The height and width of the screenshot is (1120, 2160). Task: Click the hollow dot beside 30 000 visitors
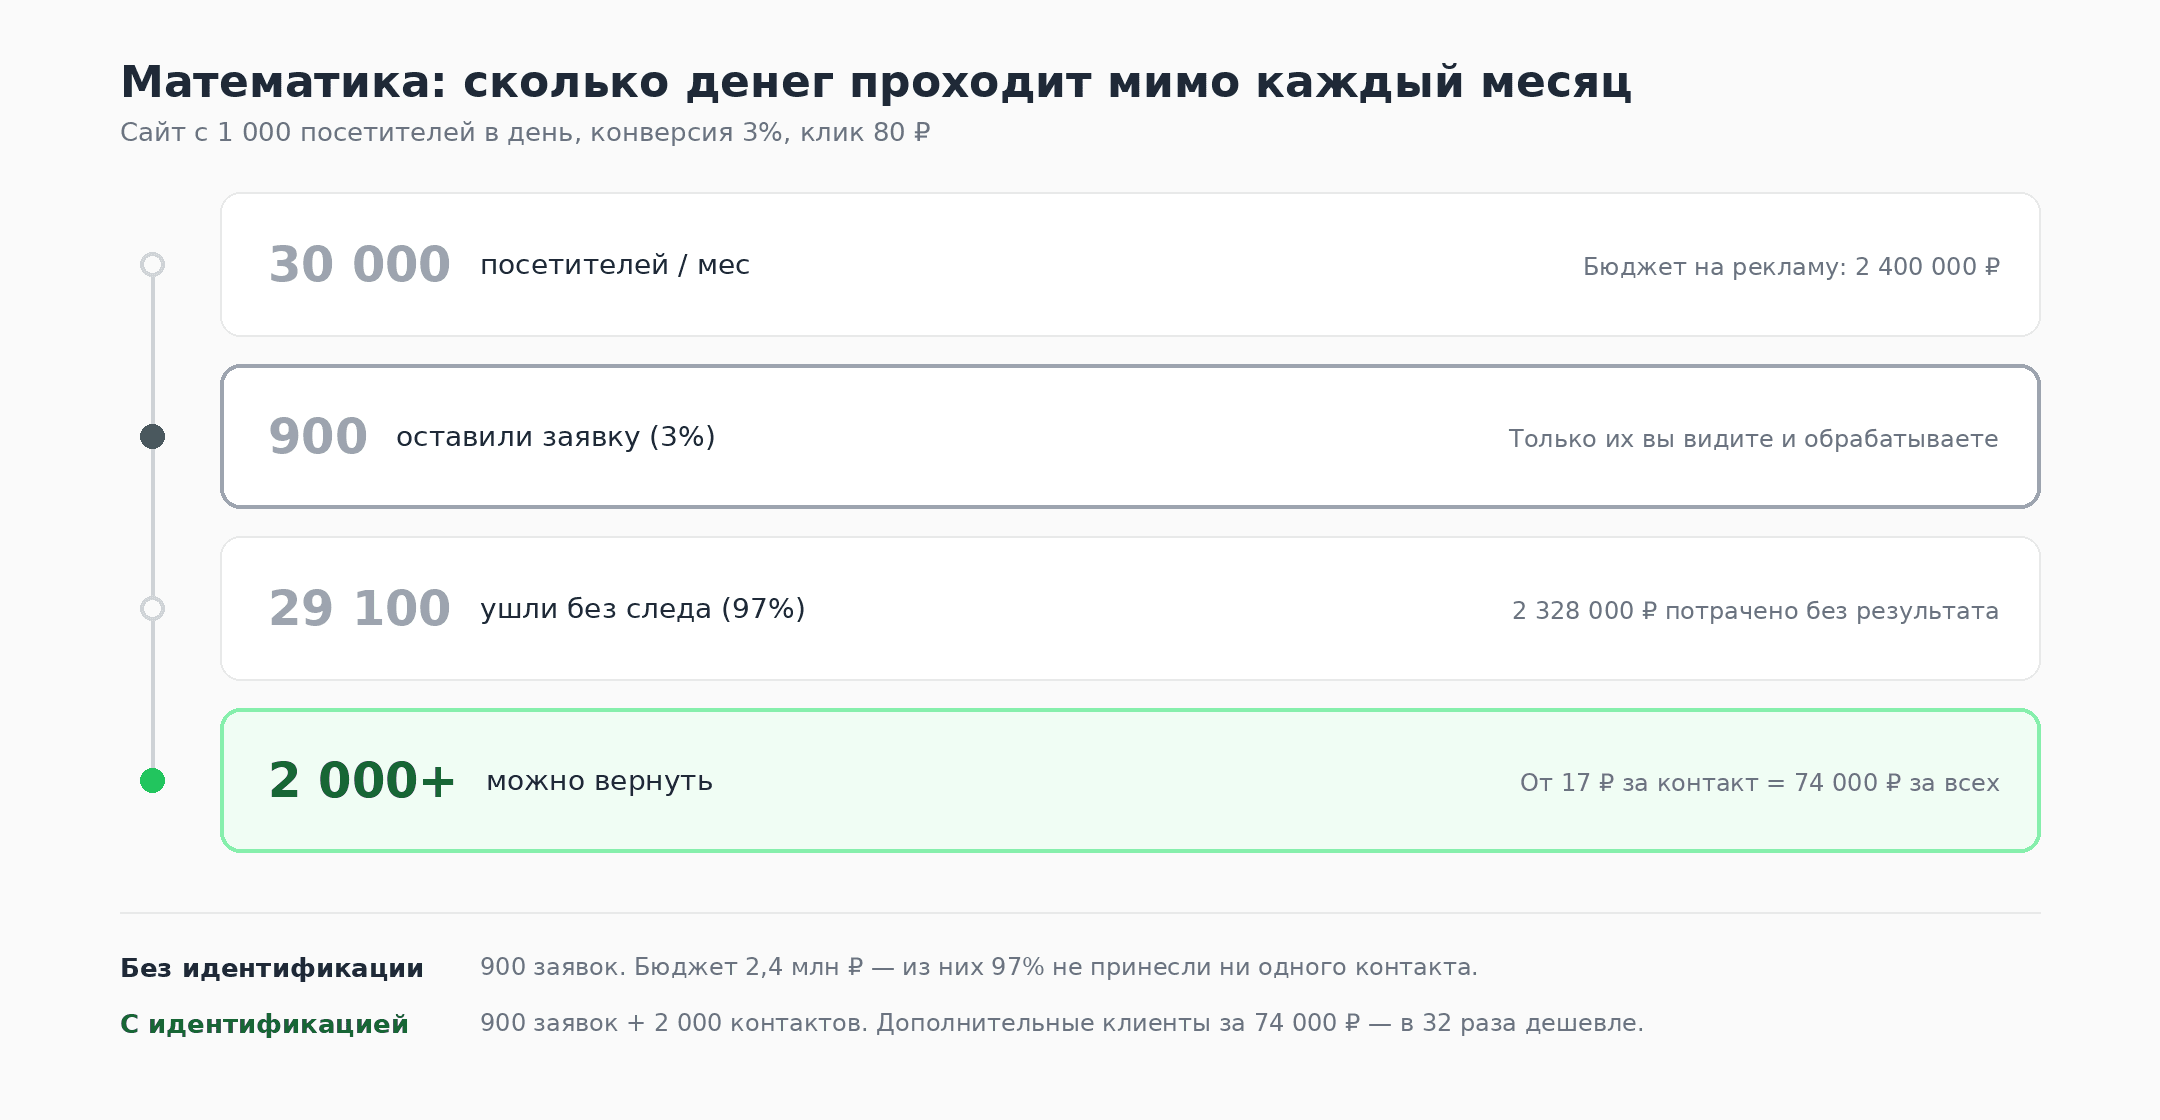tap(152, 265)
